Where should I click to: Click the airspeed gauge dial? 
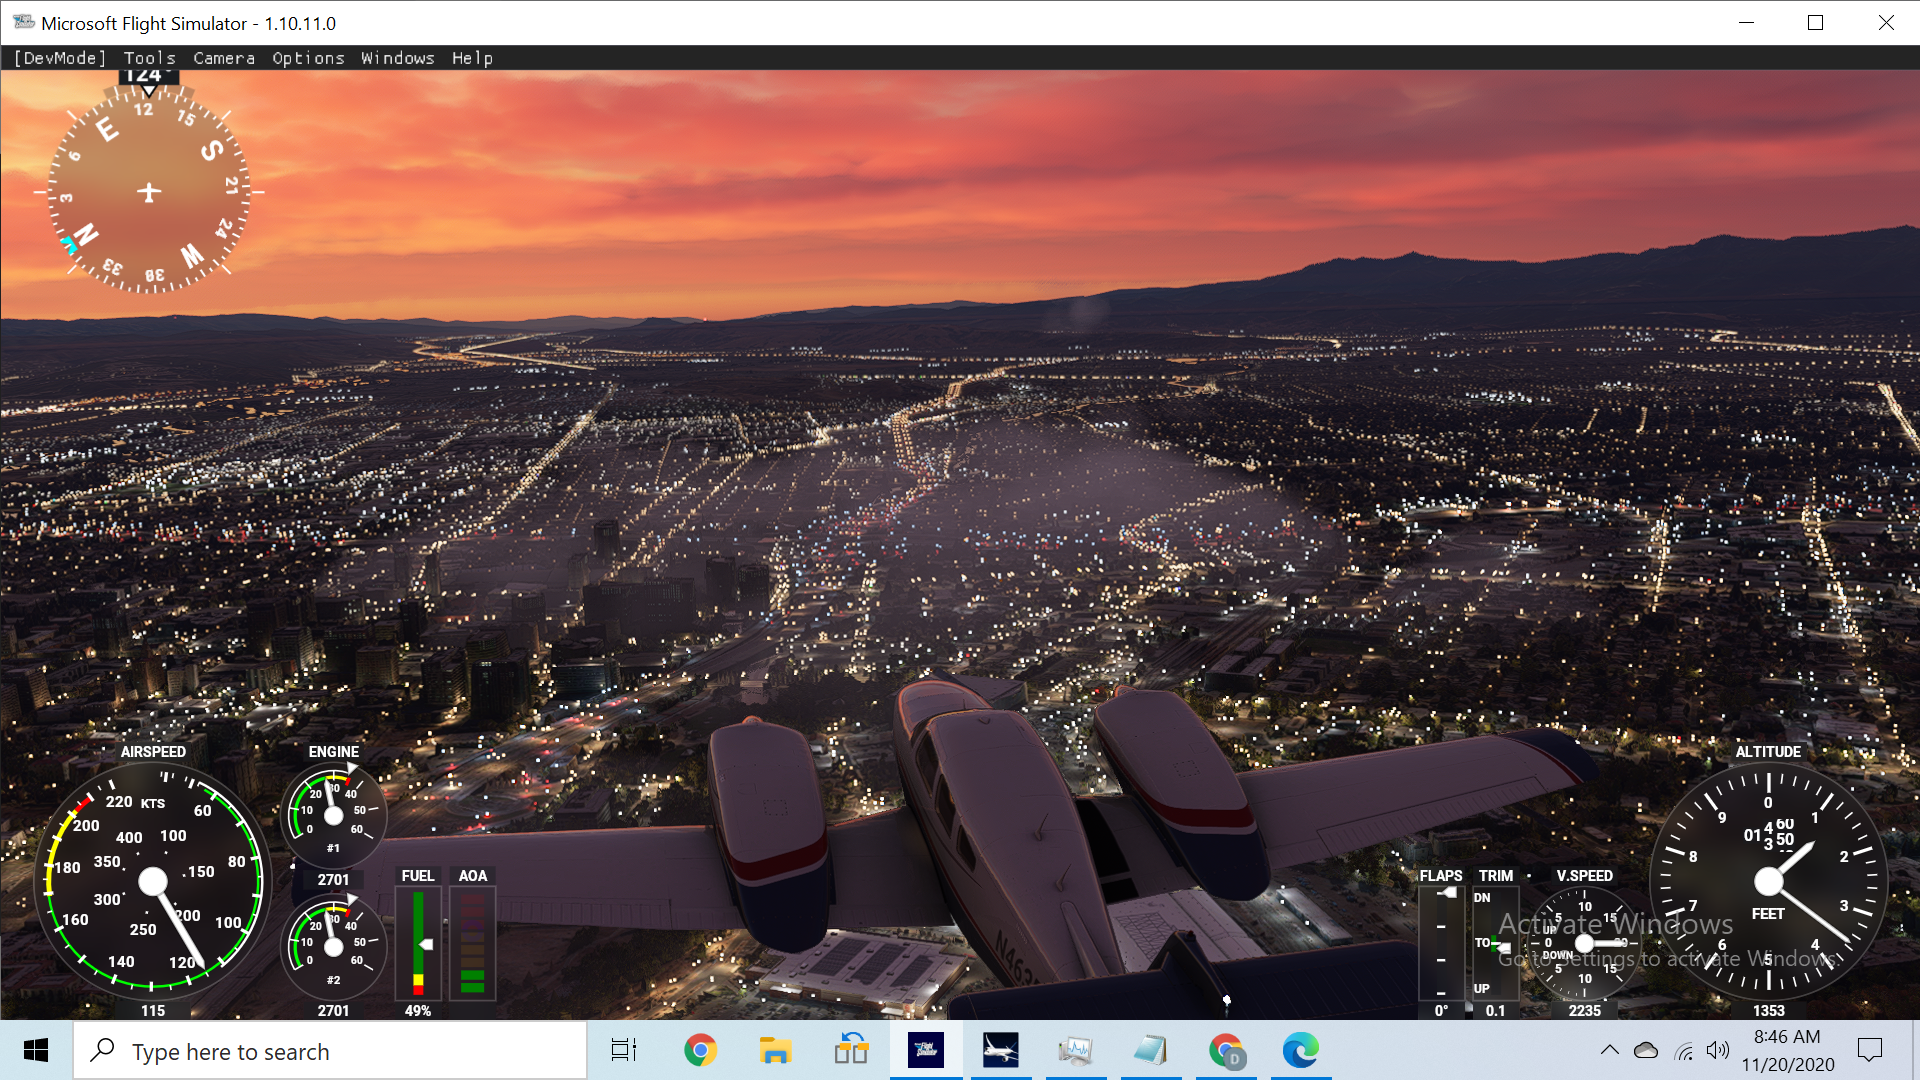point(153,881)
